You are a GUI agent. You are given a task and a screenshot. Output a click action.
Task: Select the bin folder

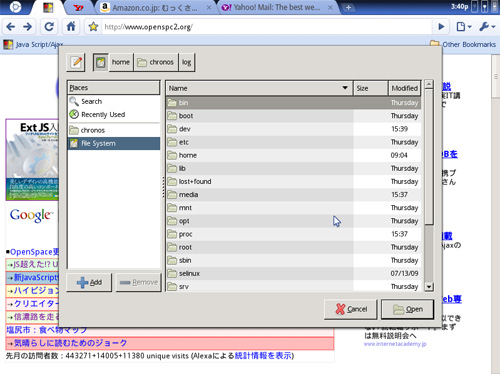tap(293, 103)
